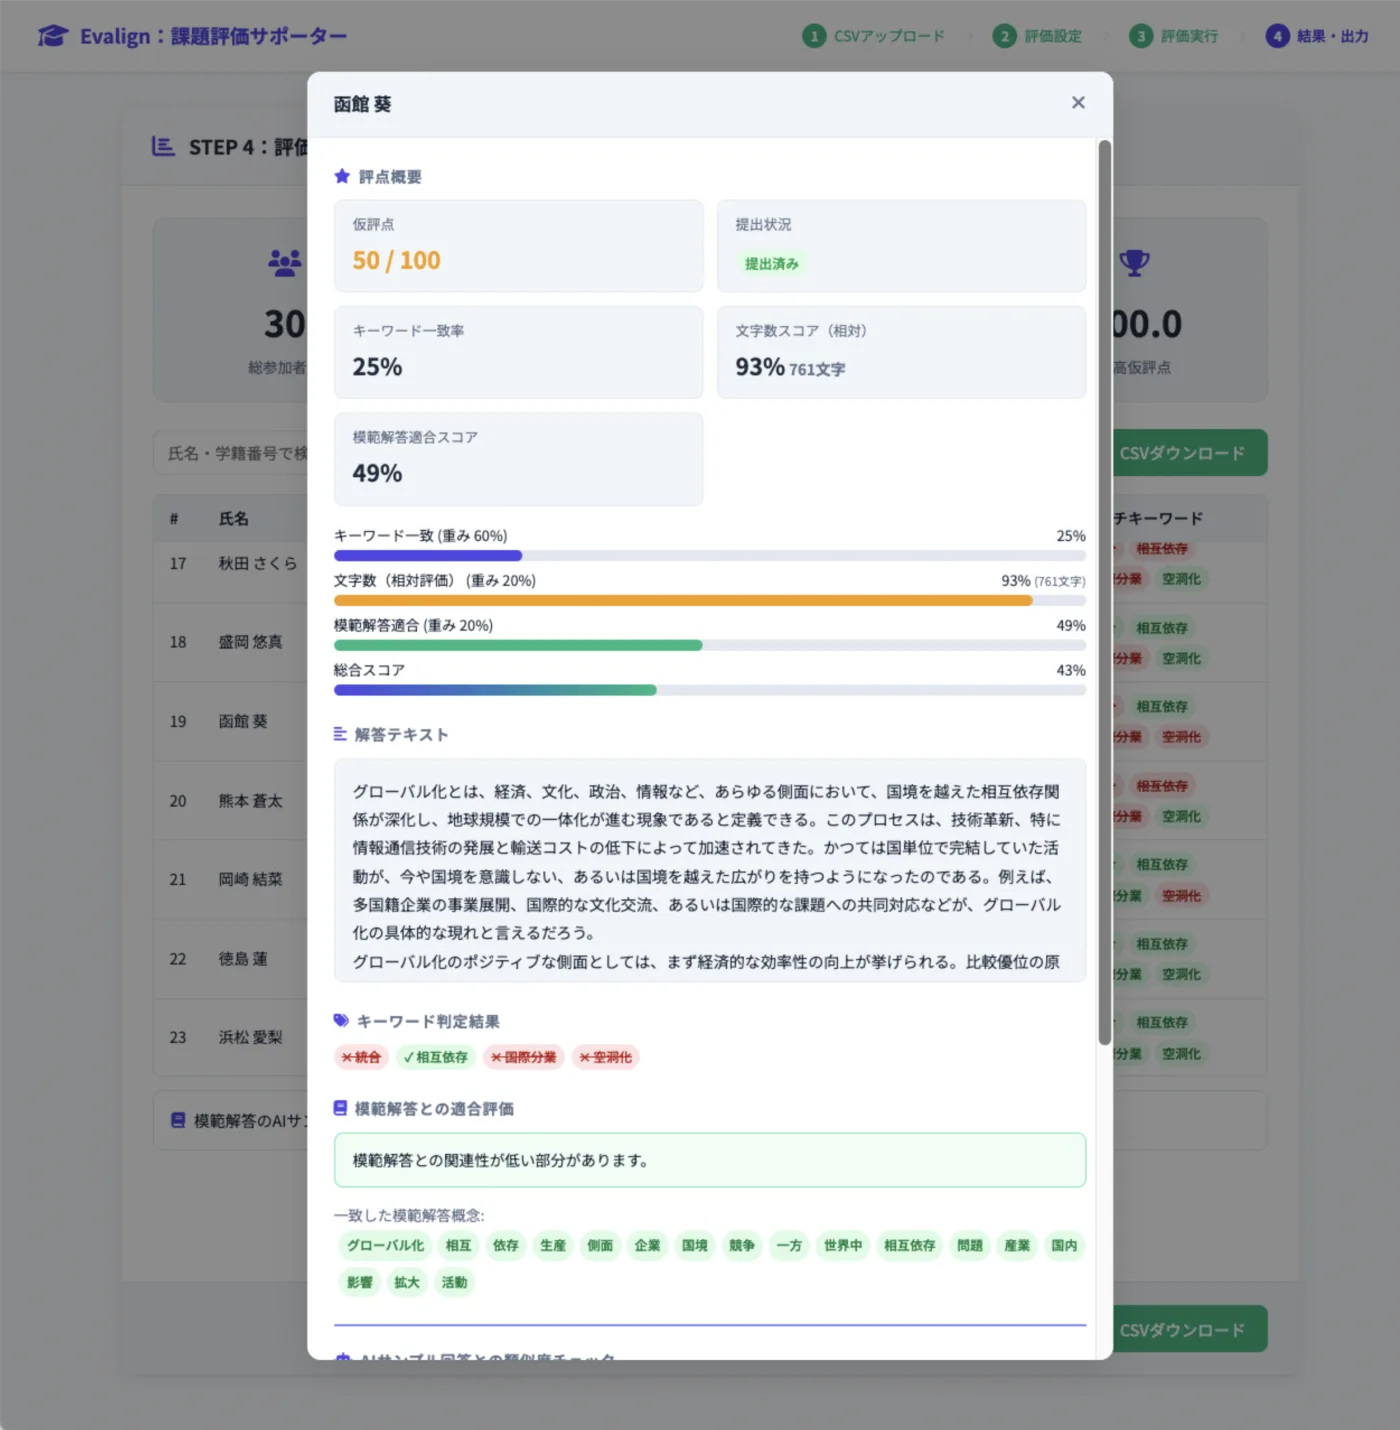
Task: Click the キーワード一致 progress bar
Action: [x=709, y=556]
